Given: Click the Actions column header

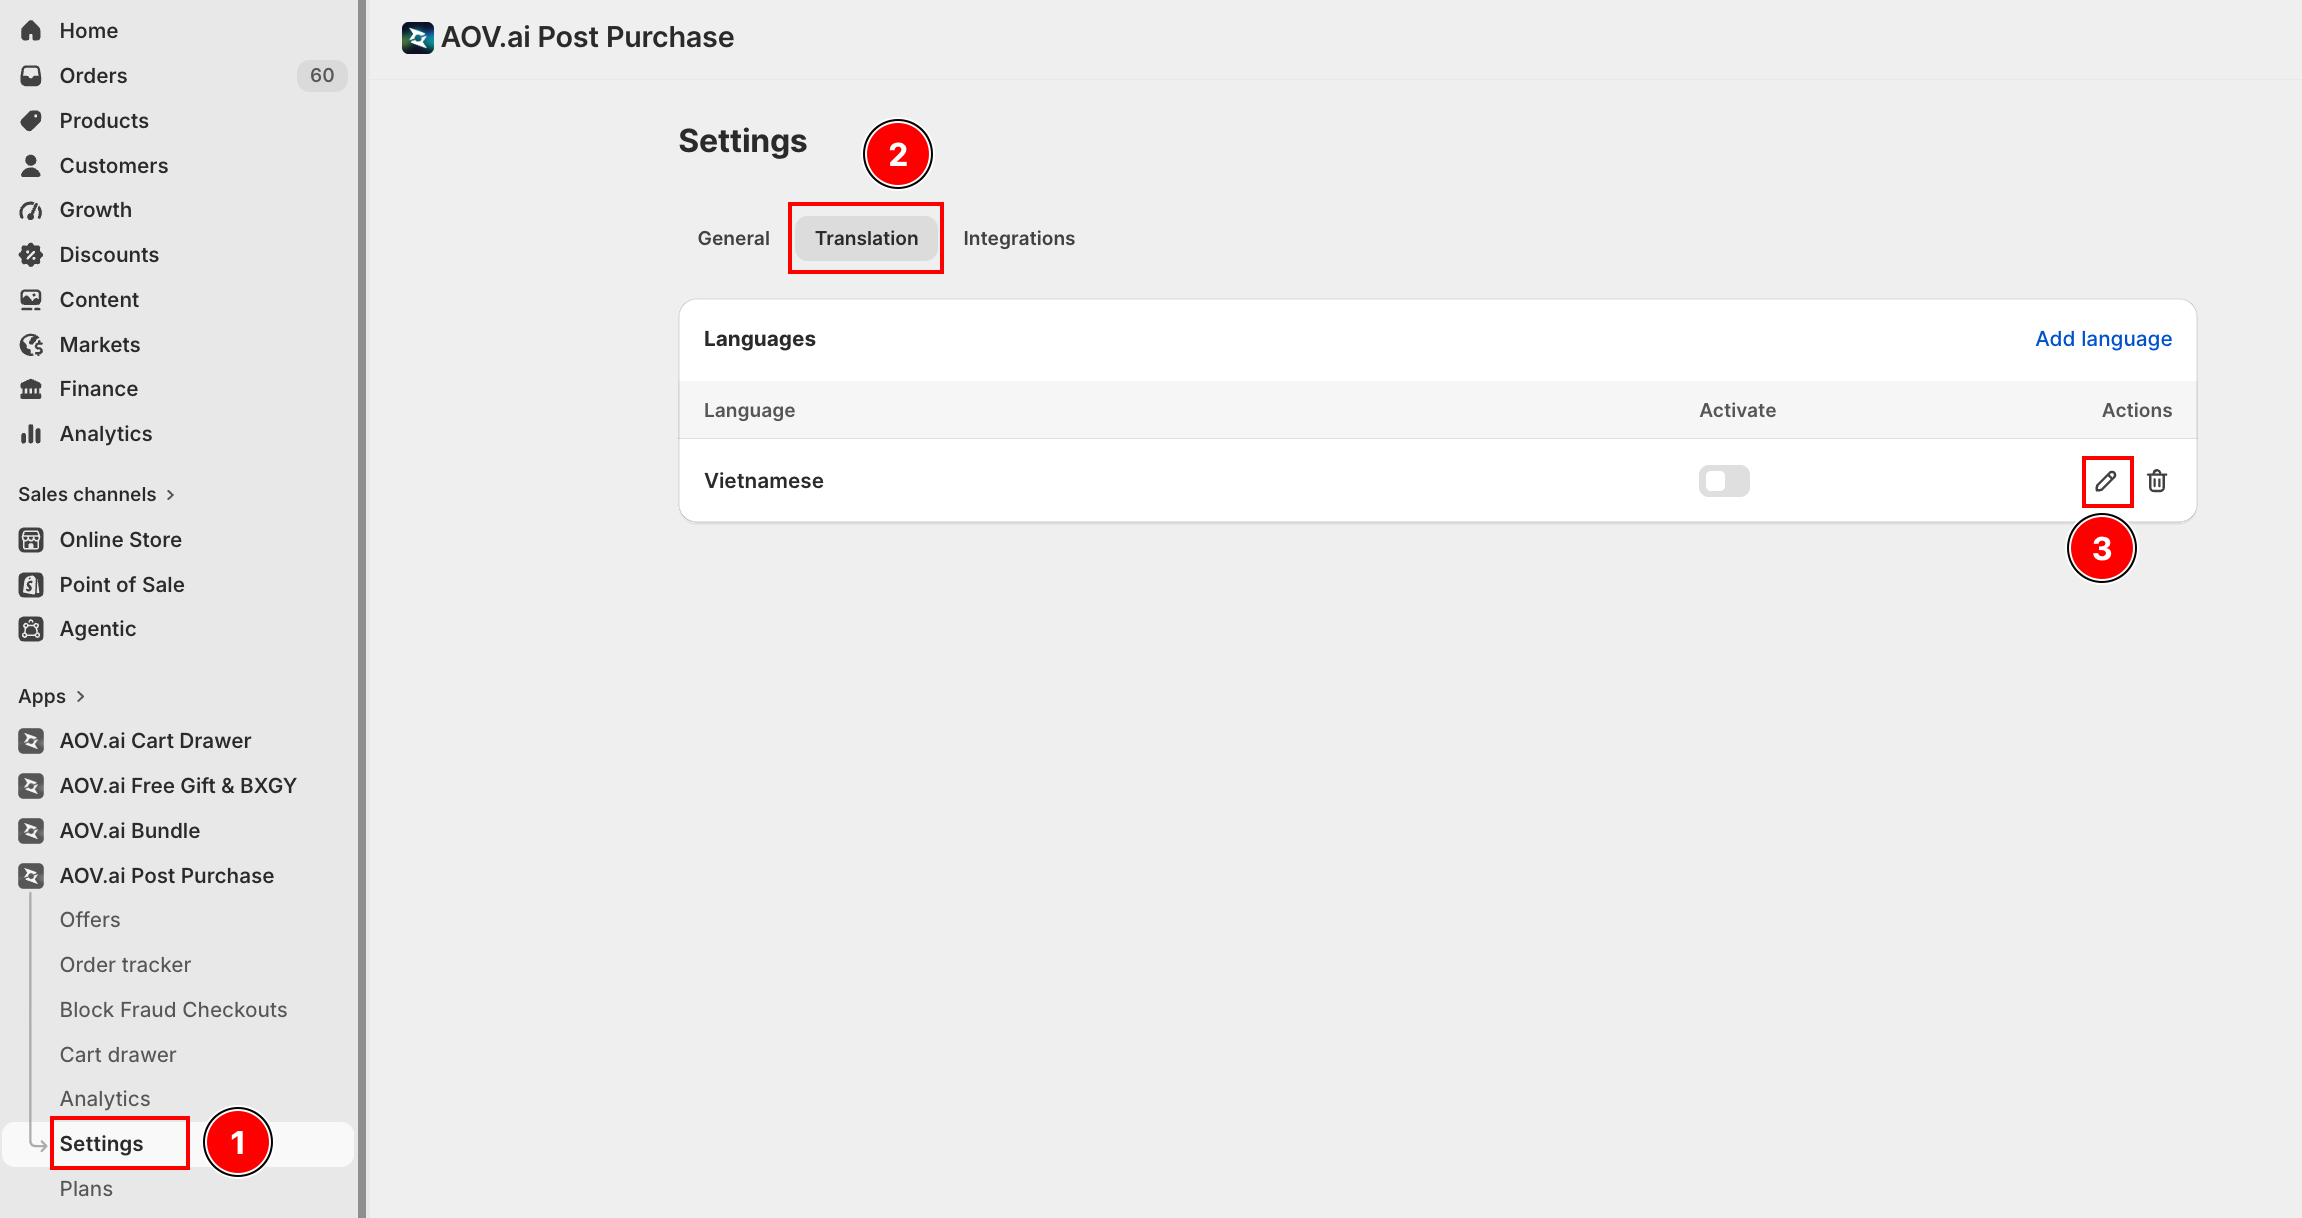Looking at the screenshot, I should tap(2137, 410).
